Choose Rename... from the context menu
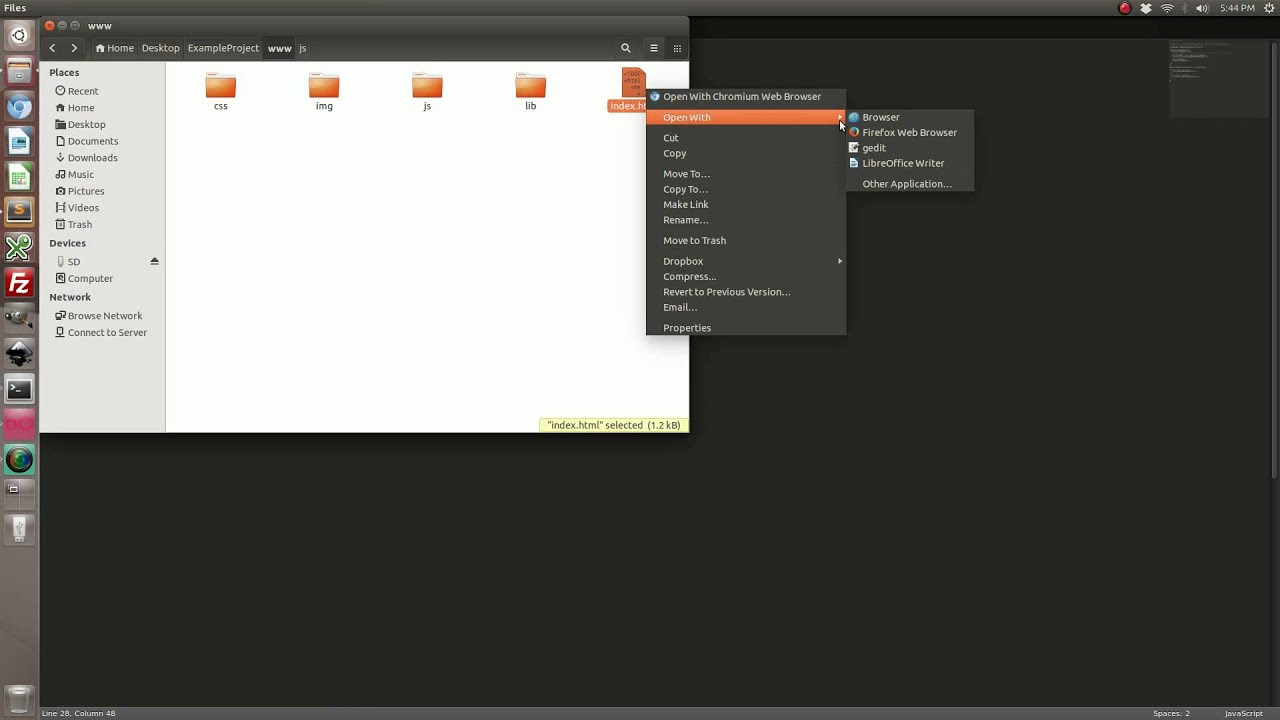 746,220
